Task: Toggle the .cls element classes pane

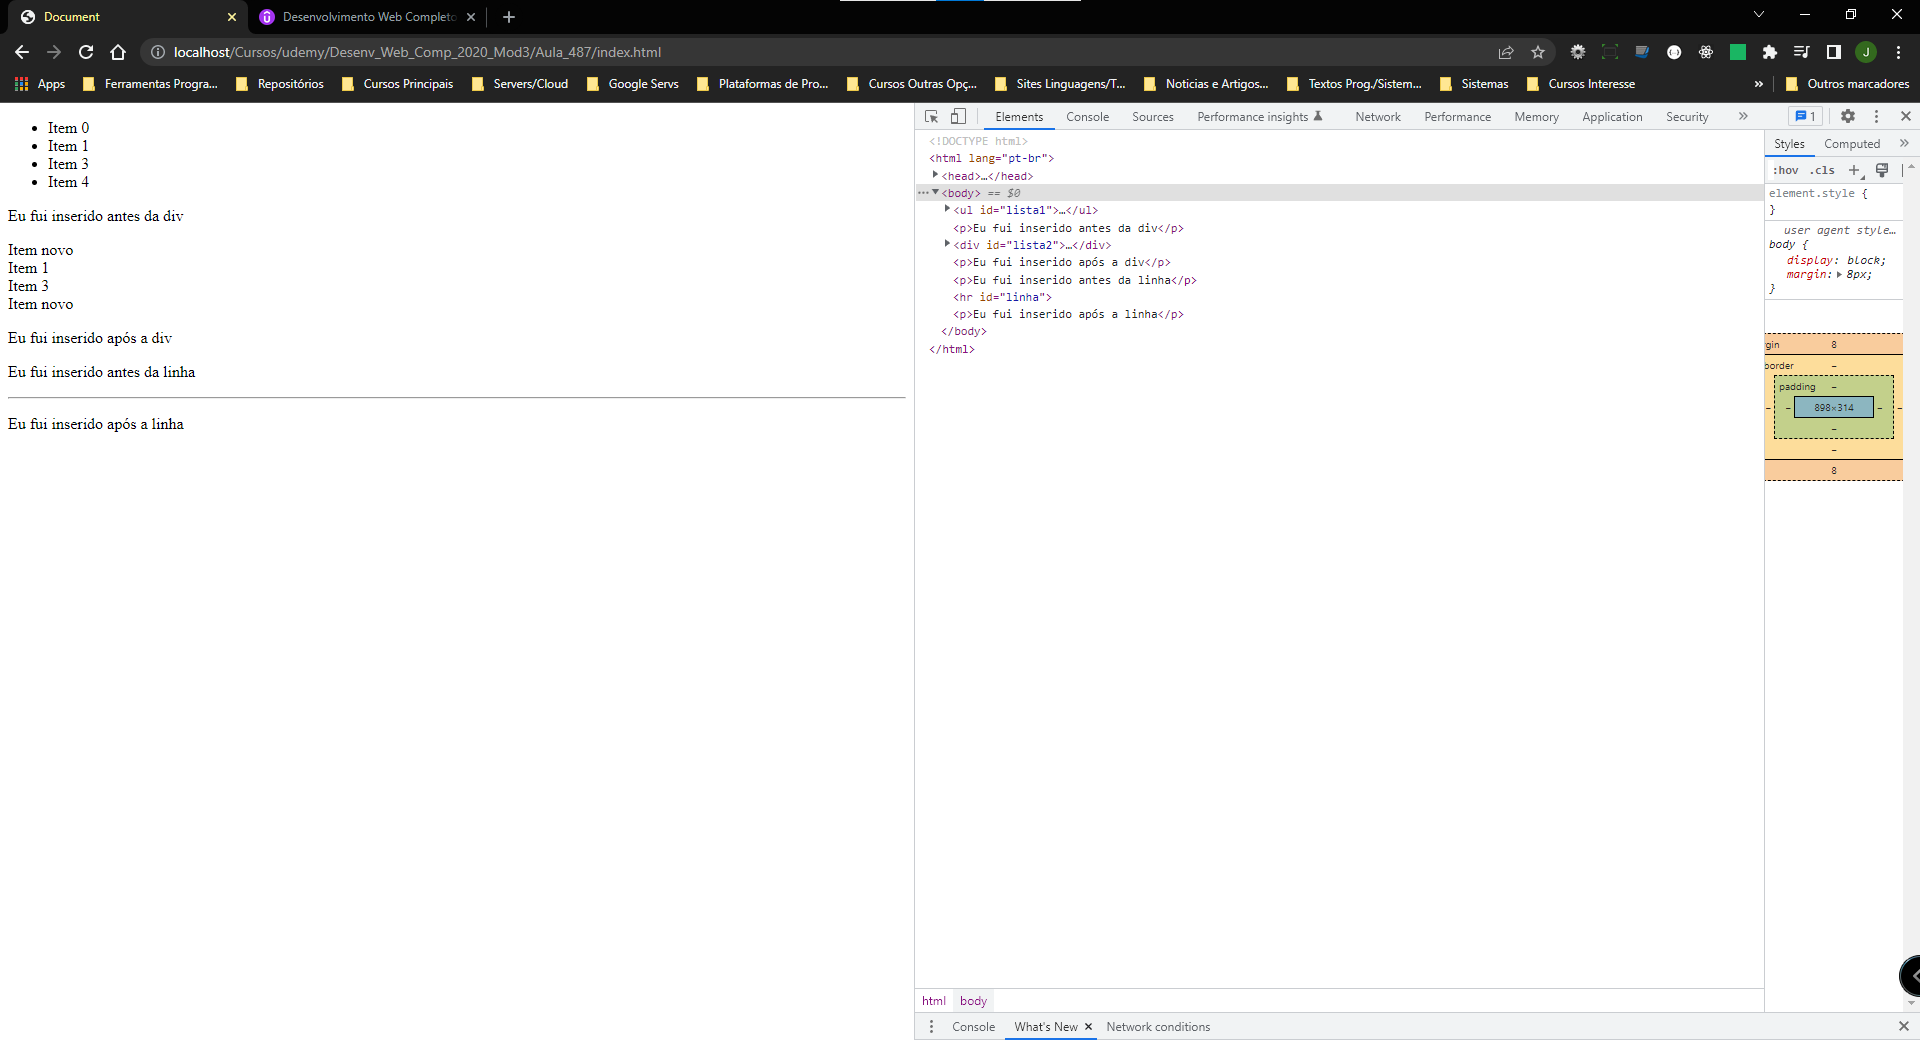Action: click(1822, 170)
